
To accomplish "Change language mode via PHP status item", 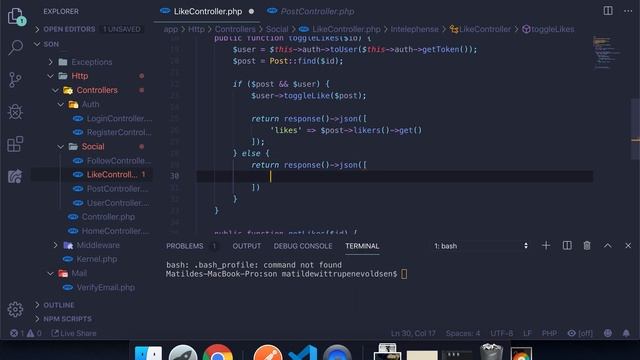I will [x=549, y=333].
